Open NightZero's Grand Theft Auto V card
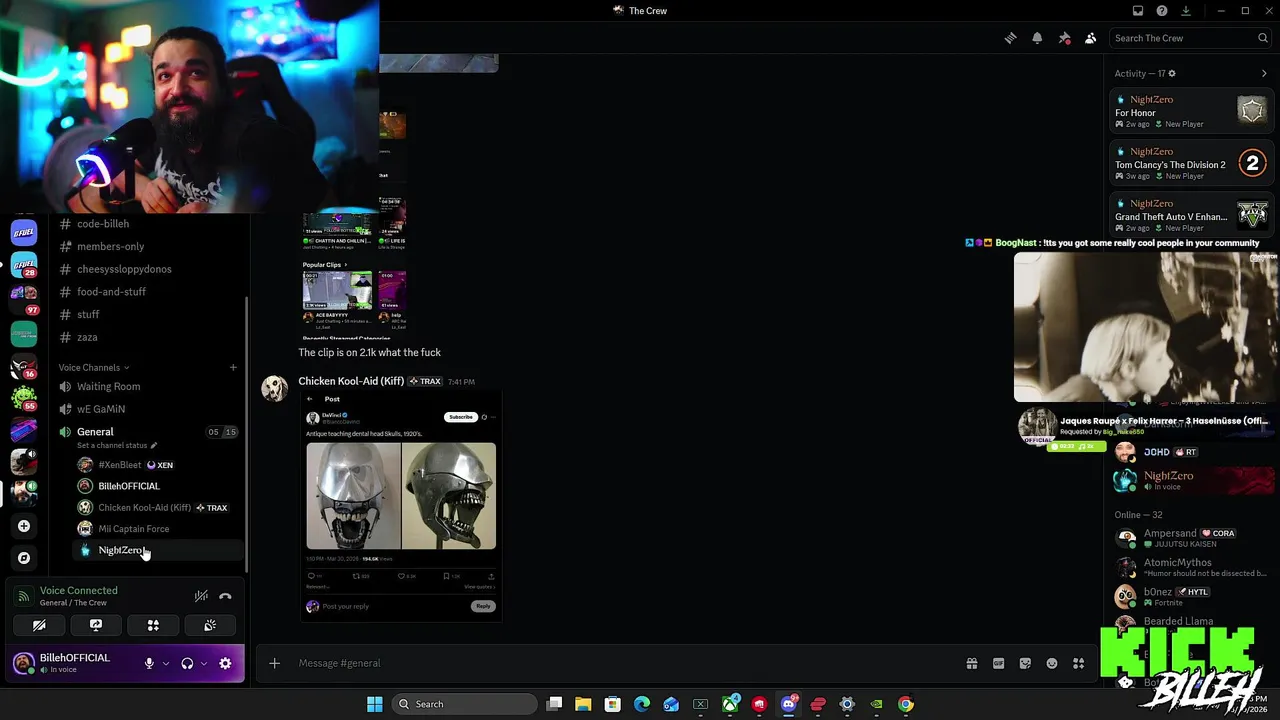Image resolution: width=1280 pixels, height=720 pixels. pos(1192,215)
